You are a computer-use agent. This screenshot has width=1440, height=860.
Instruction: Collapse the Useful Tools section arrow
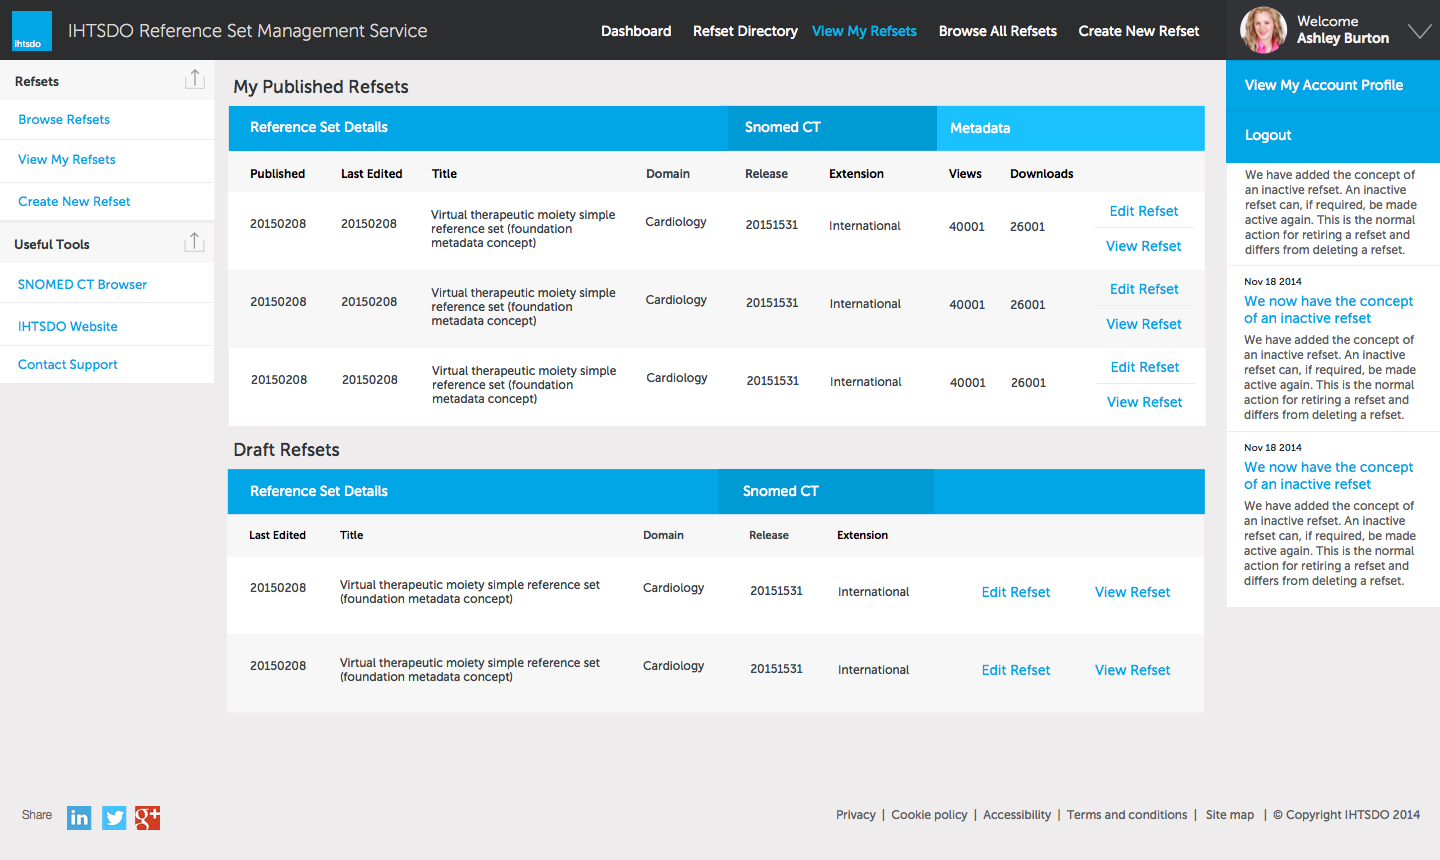click(195, 243)
